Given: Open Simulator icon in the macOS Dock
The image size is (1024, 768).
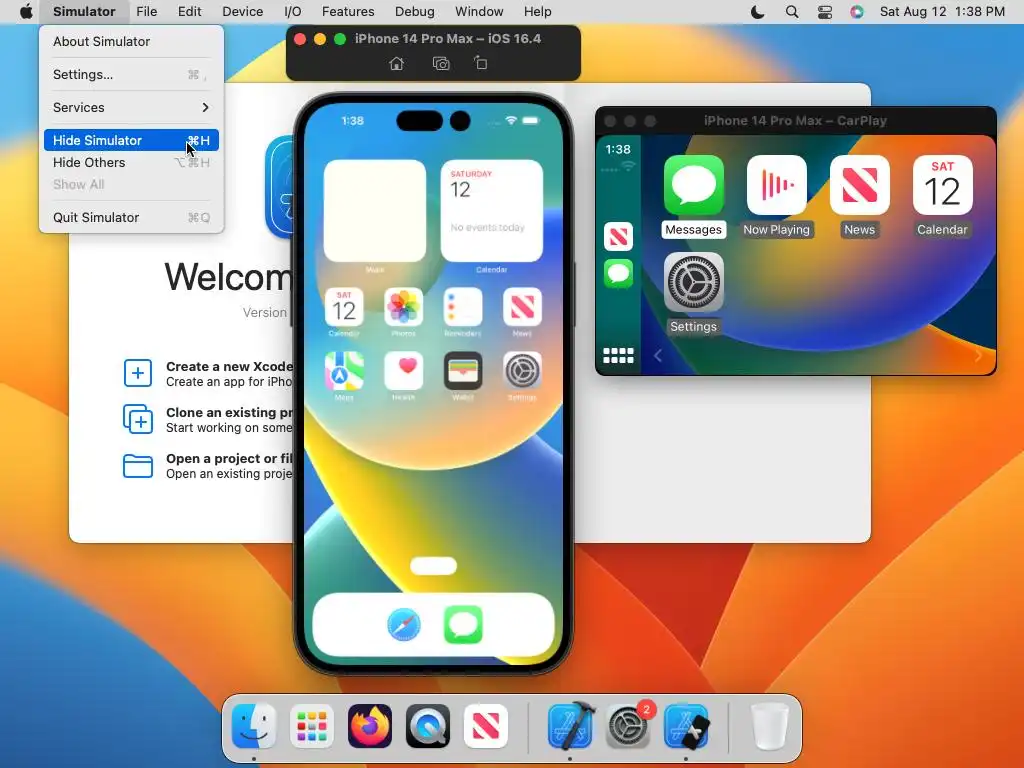Looking at the screenshot, I should 686,726.
